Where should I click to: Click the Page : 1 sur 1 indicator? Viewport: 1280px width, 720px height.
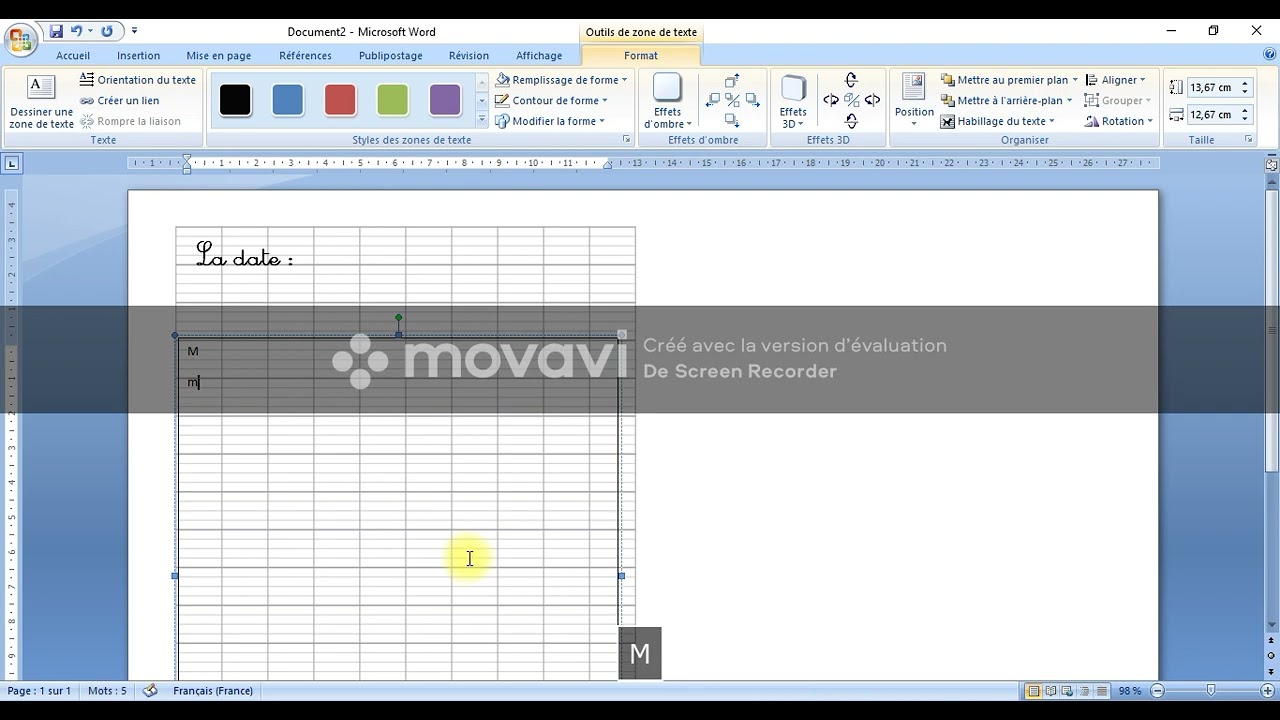point(39,691)
